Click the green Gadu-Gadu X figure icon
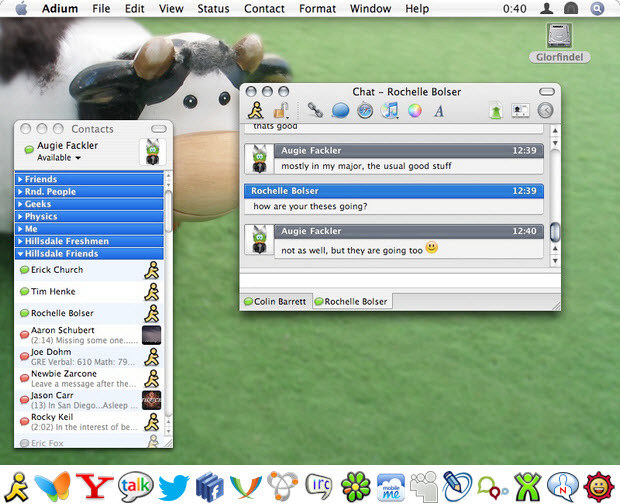This screenshot has width=620, height=504. pos(527,487)
